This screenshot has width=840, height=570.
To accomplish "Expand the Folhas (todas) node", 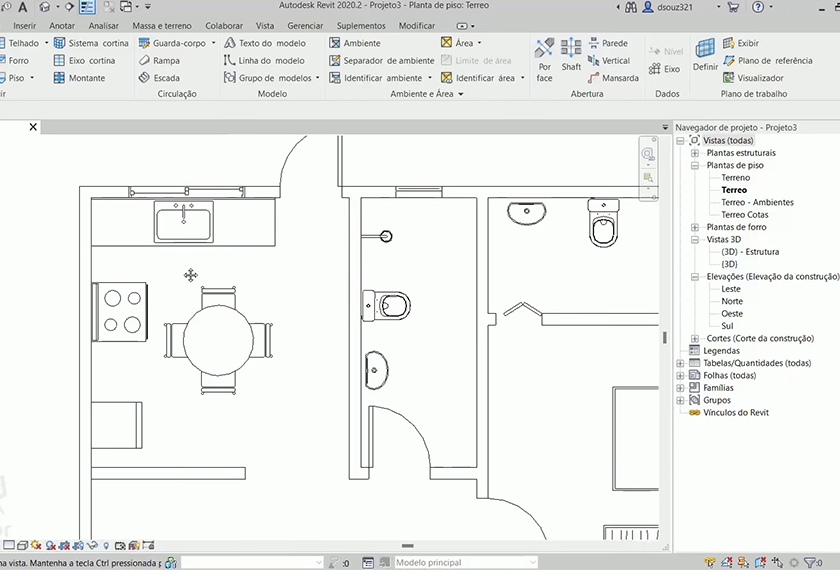I will click(x=681, y=376).
